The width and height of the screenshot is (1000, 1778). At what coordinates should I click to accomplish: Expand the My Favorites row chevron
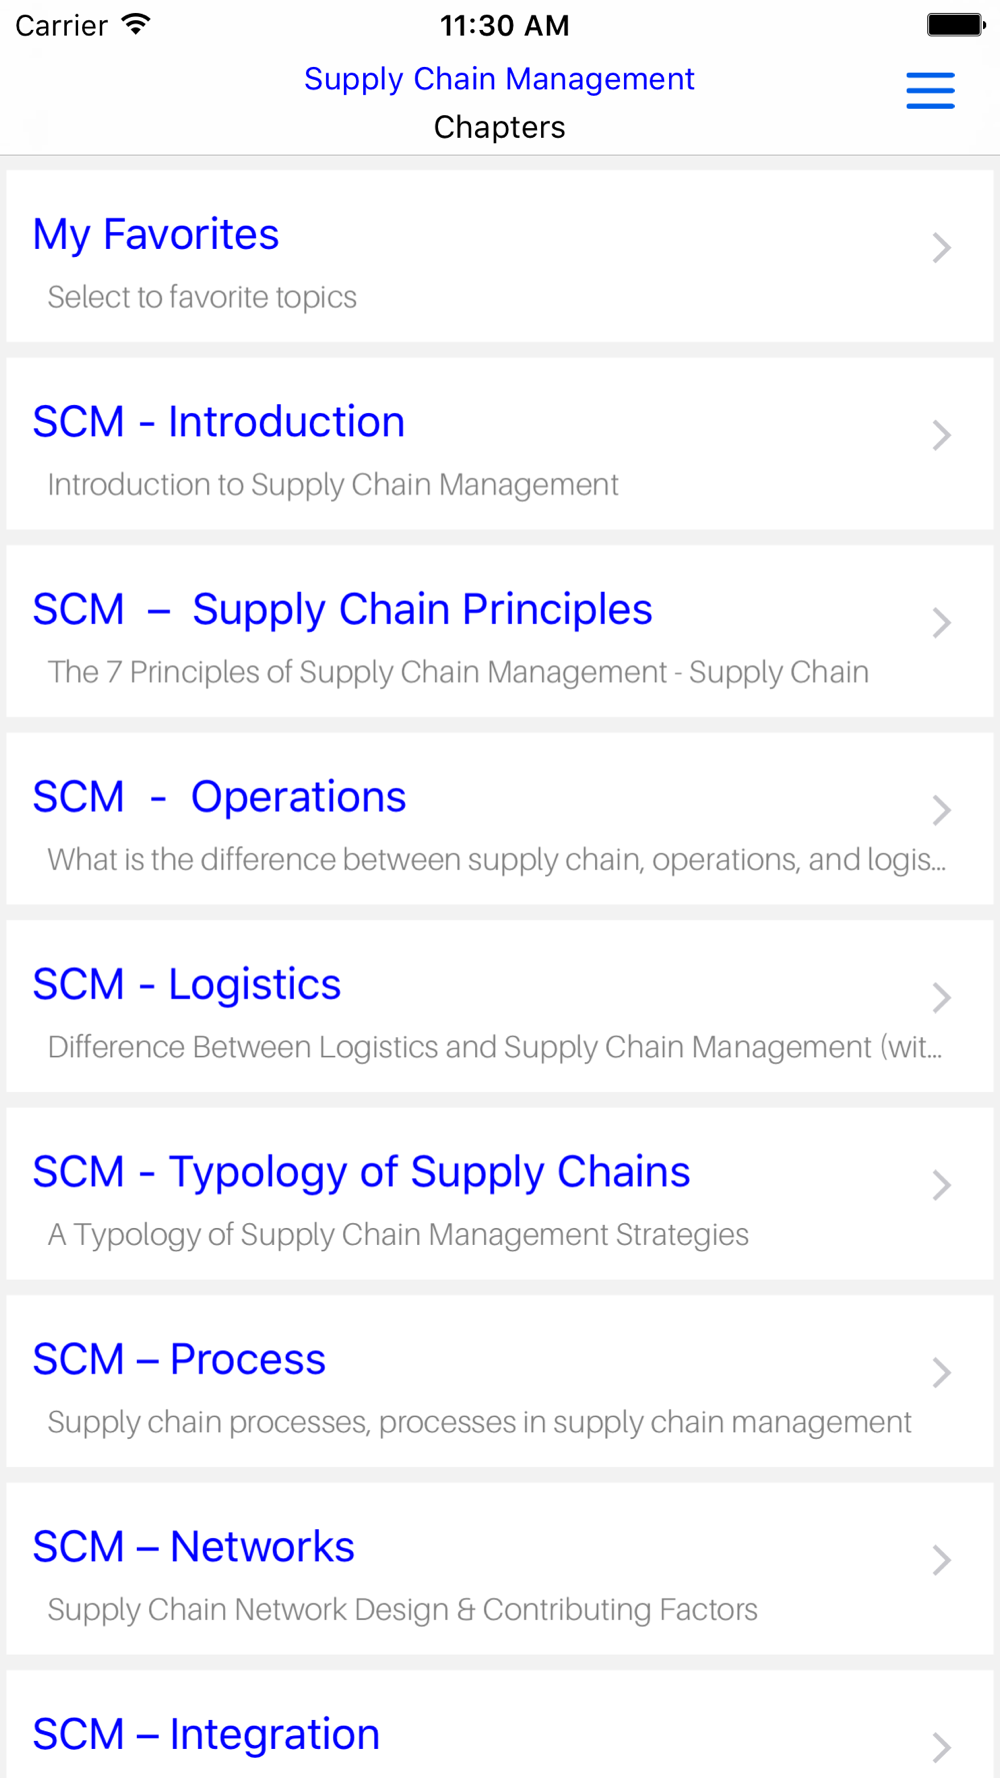tap(941, 248)
